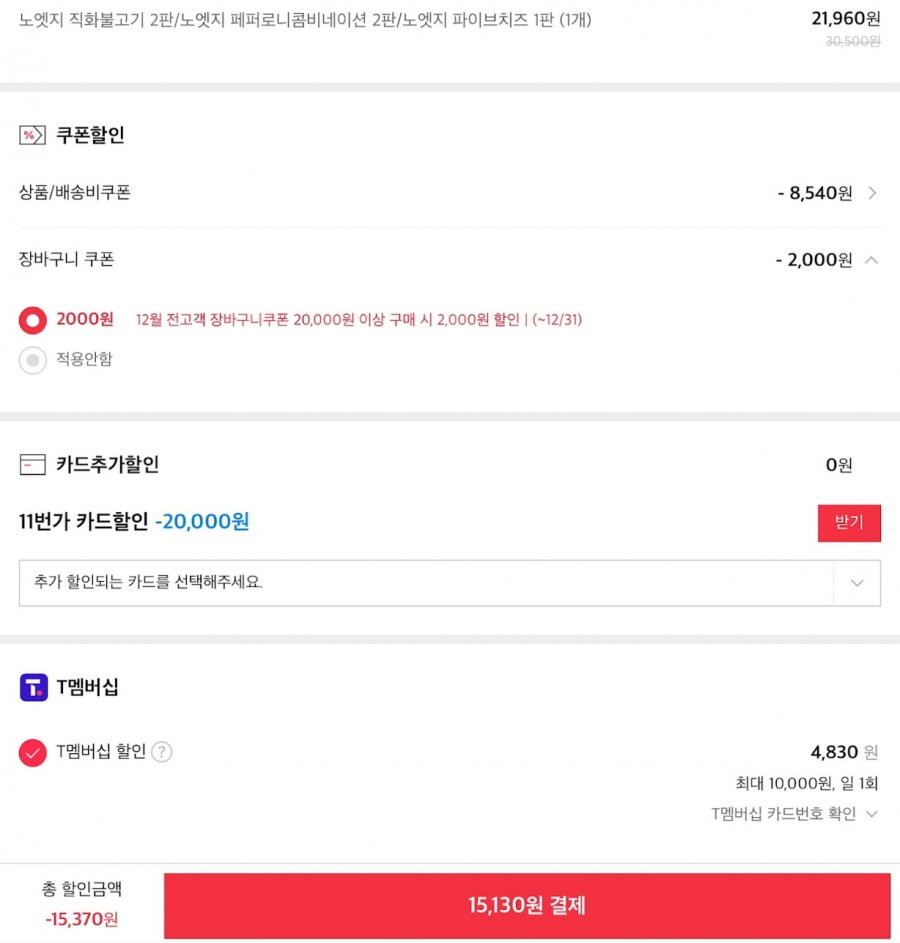Collapse the 장바구니 쿠폰 section chevron
This screenshot has height=943, width=900.
click(872, 260)
